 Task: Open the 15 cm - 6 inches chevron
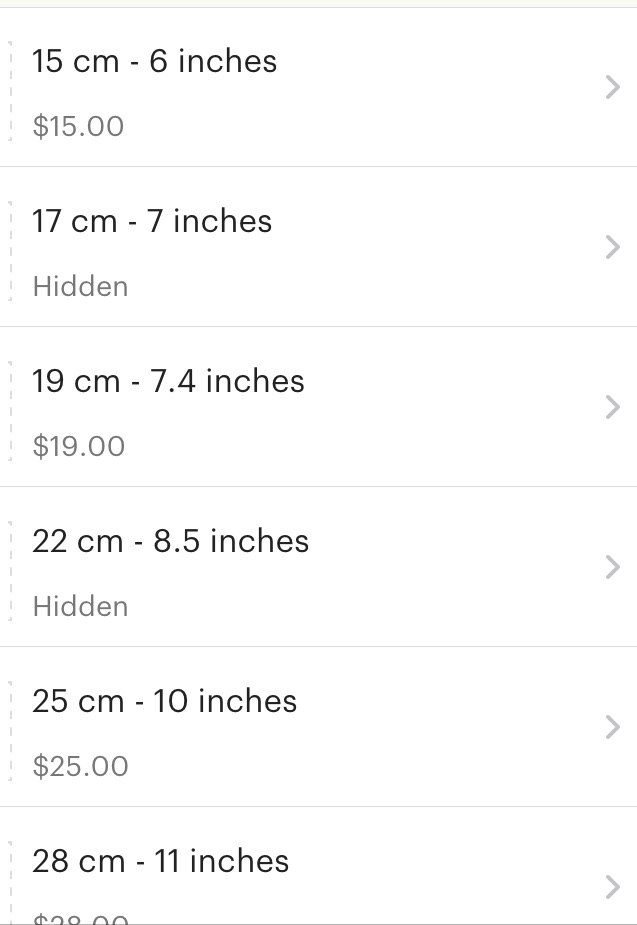(x=613, y=87)
